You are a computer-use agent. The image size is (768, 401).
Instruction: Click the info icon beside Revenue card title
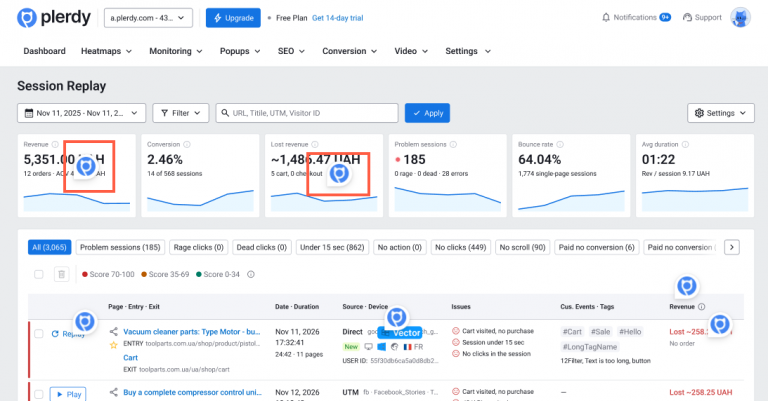click(x=55, y=144)
